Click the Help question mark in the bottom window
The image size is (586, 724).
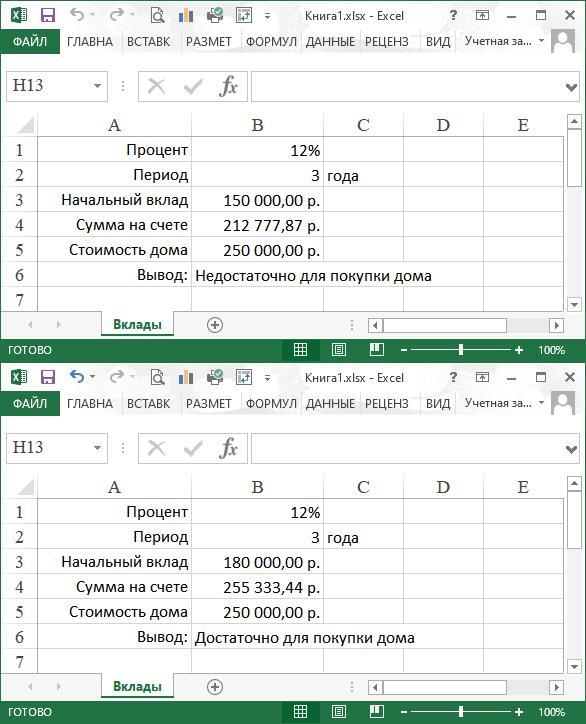pos(453,377)
